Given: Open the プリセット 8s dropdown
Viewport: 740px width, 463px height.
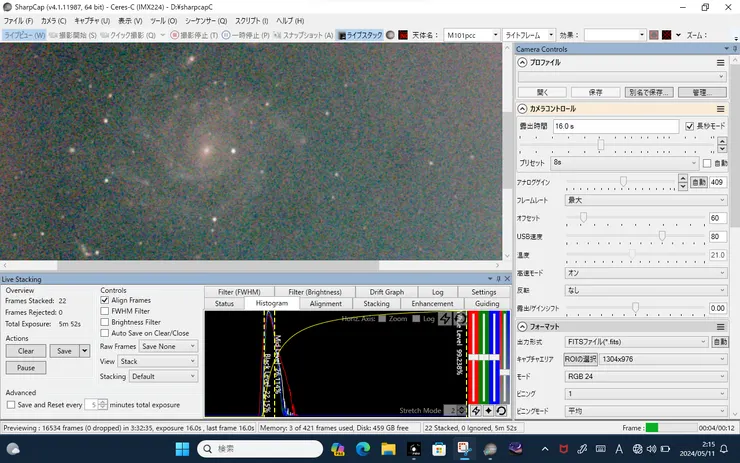Looking at the screenshot, I should (625, 163).
